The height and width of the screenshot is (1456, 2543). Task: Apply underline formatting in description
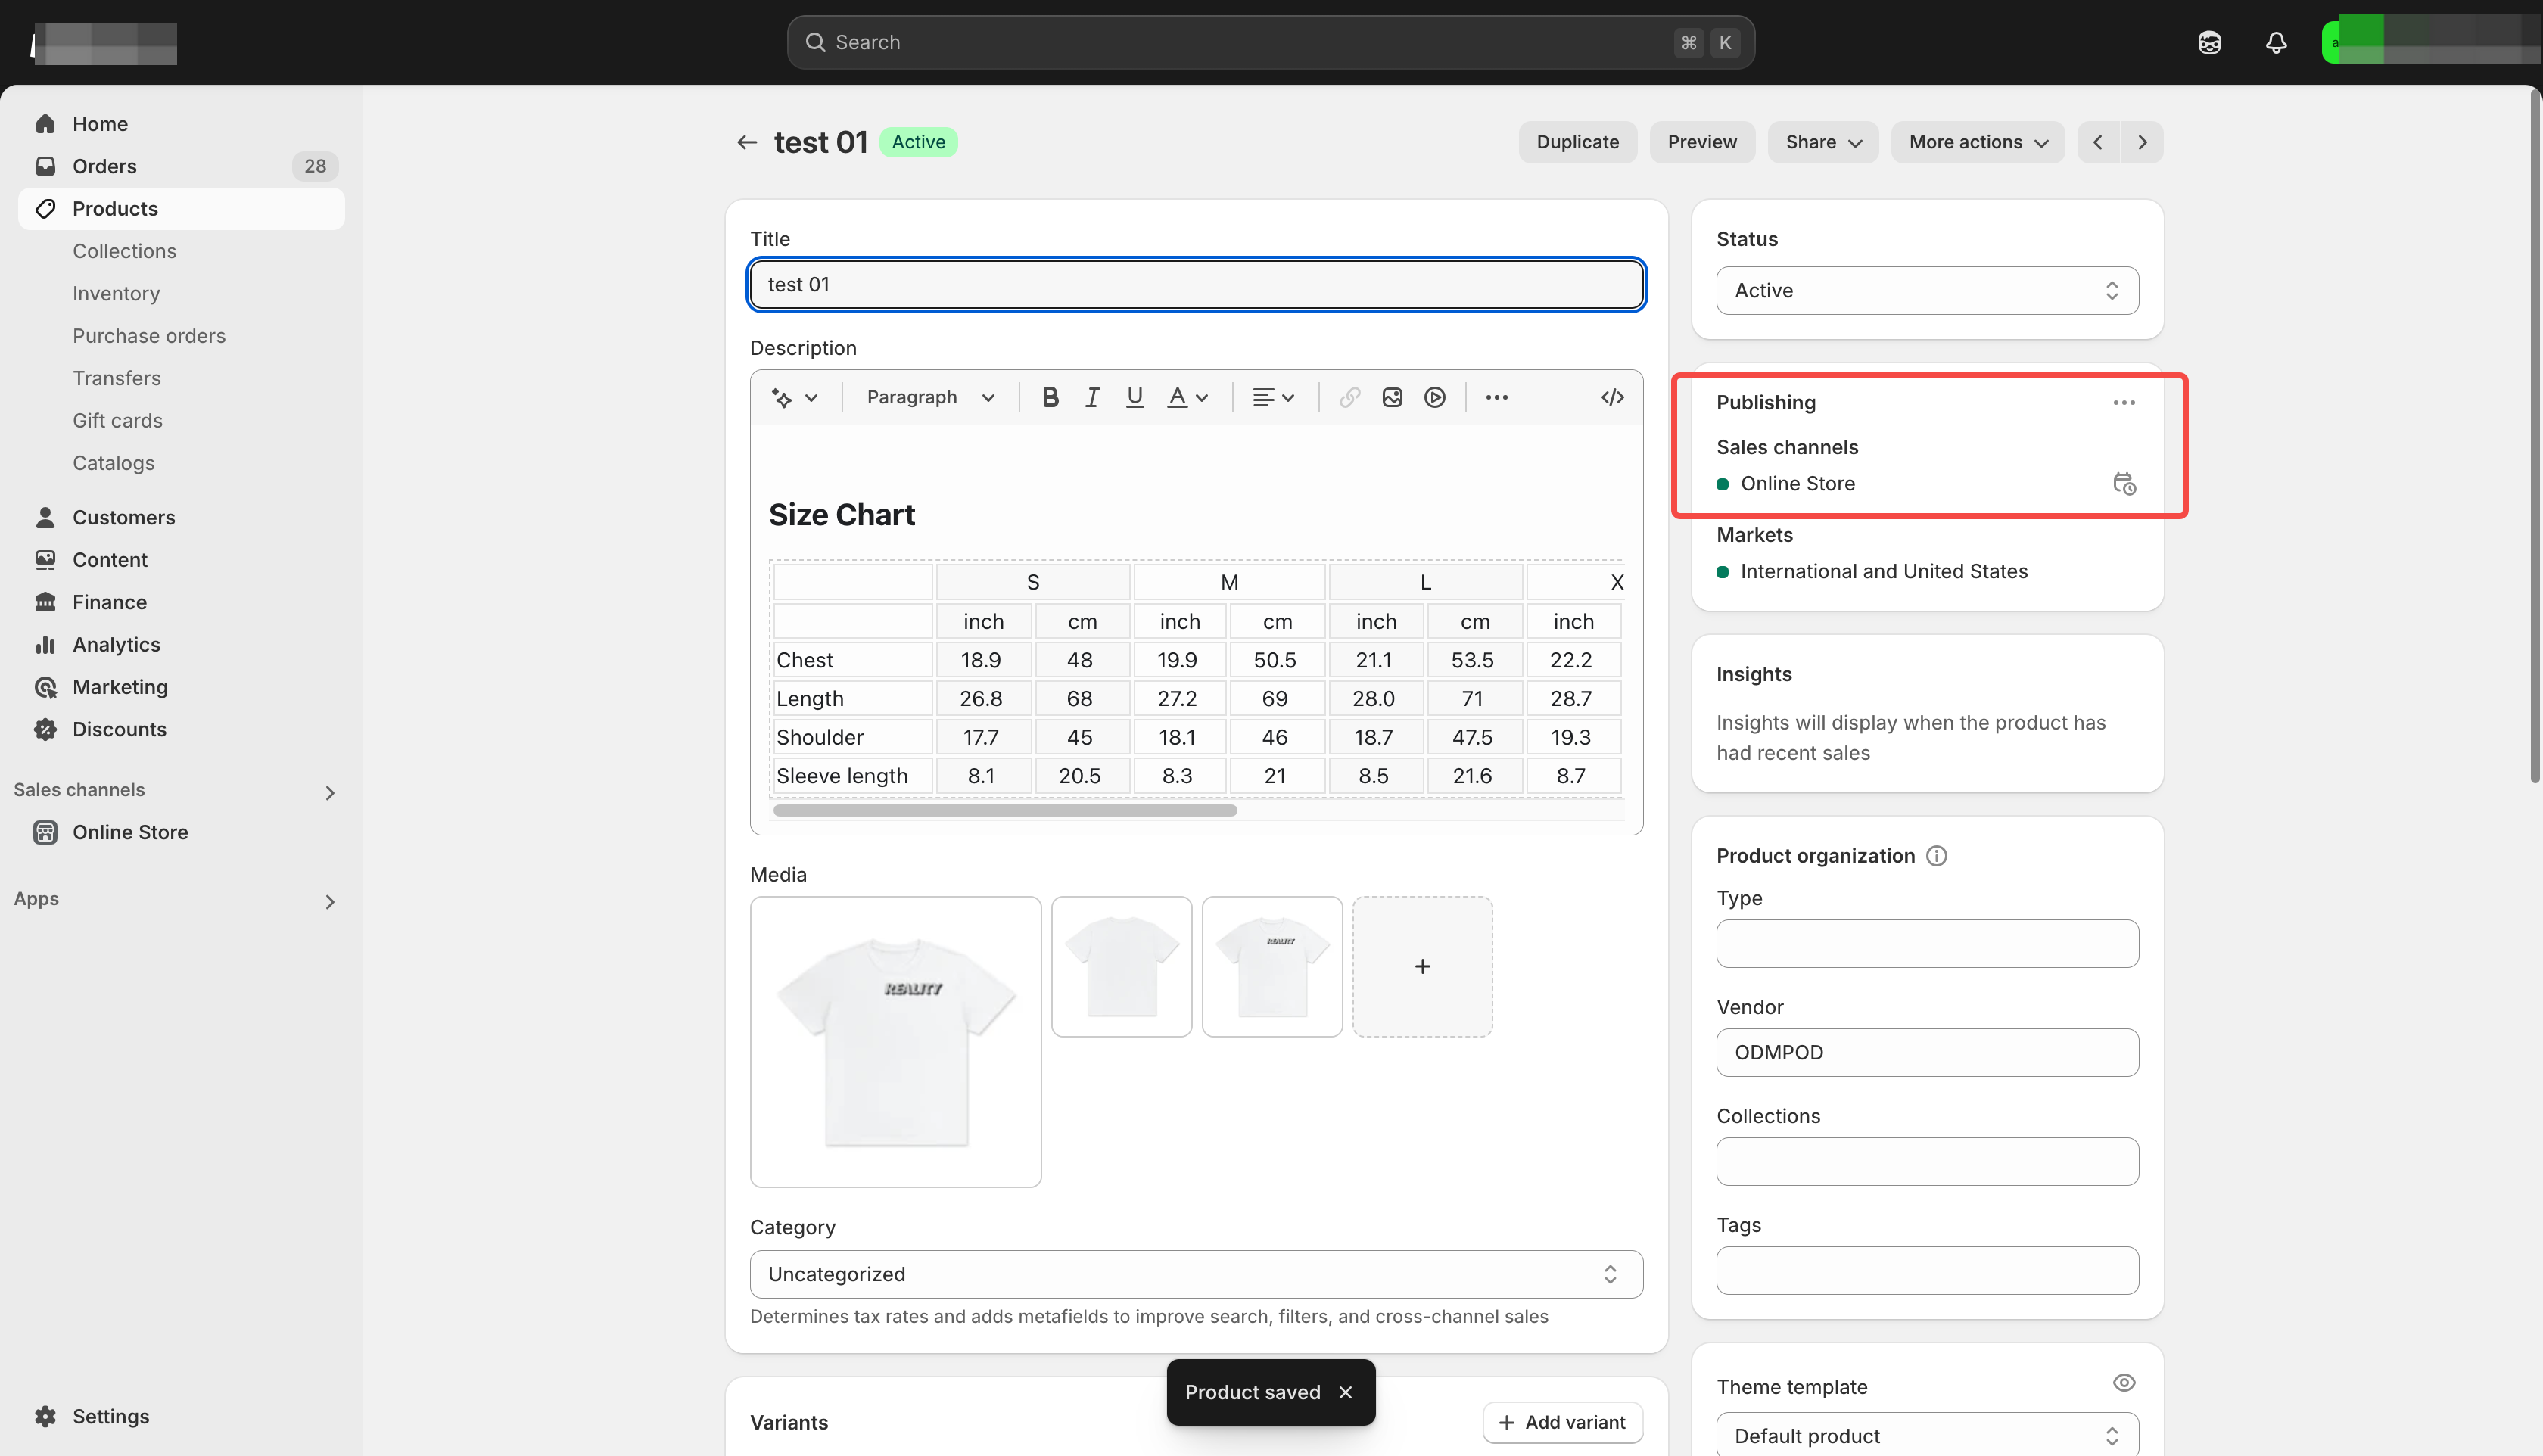click(x=1134, y=397)
